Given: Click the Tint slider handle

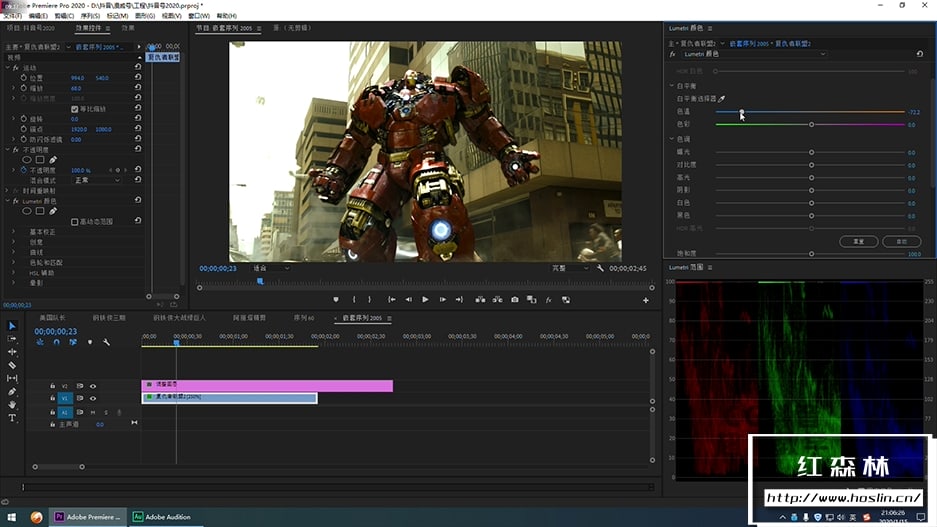Looking at the screenshot, I should click(812, 124).
